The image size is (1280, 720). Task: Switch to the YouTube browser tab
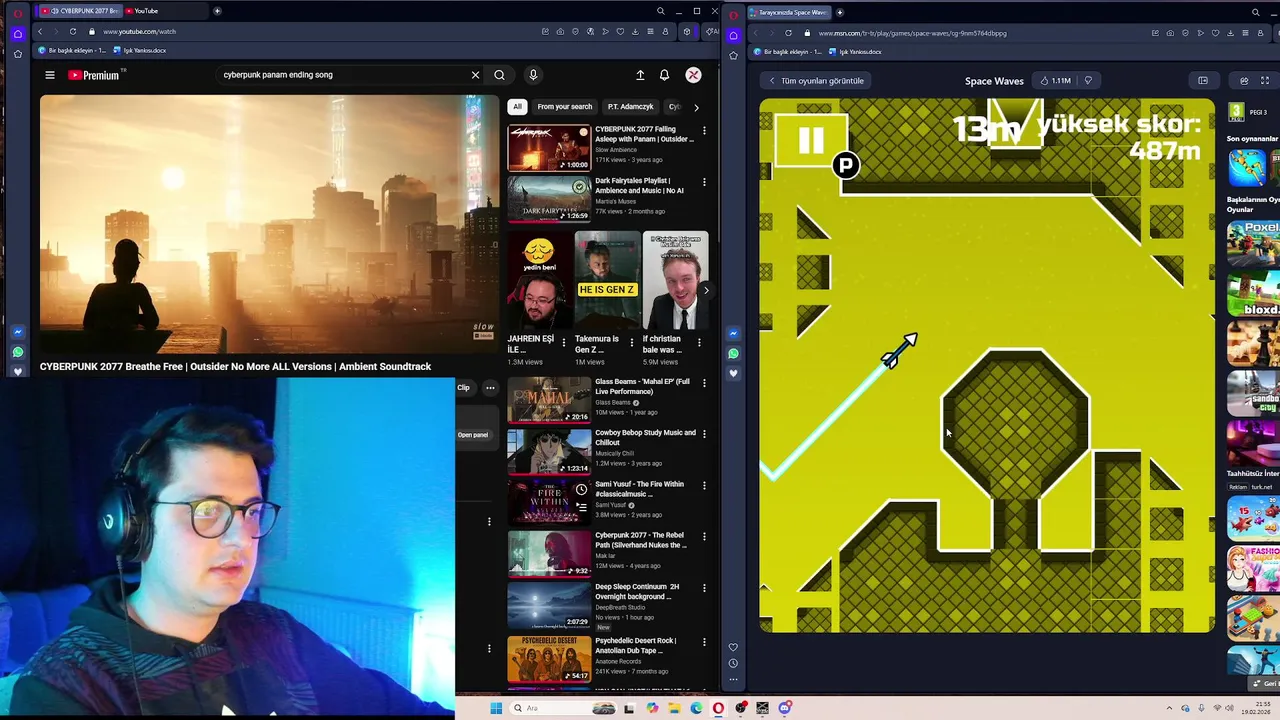click(165, 11)
